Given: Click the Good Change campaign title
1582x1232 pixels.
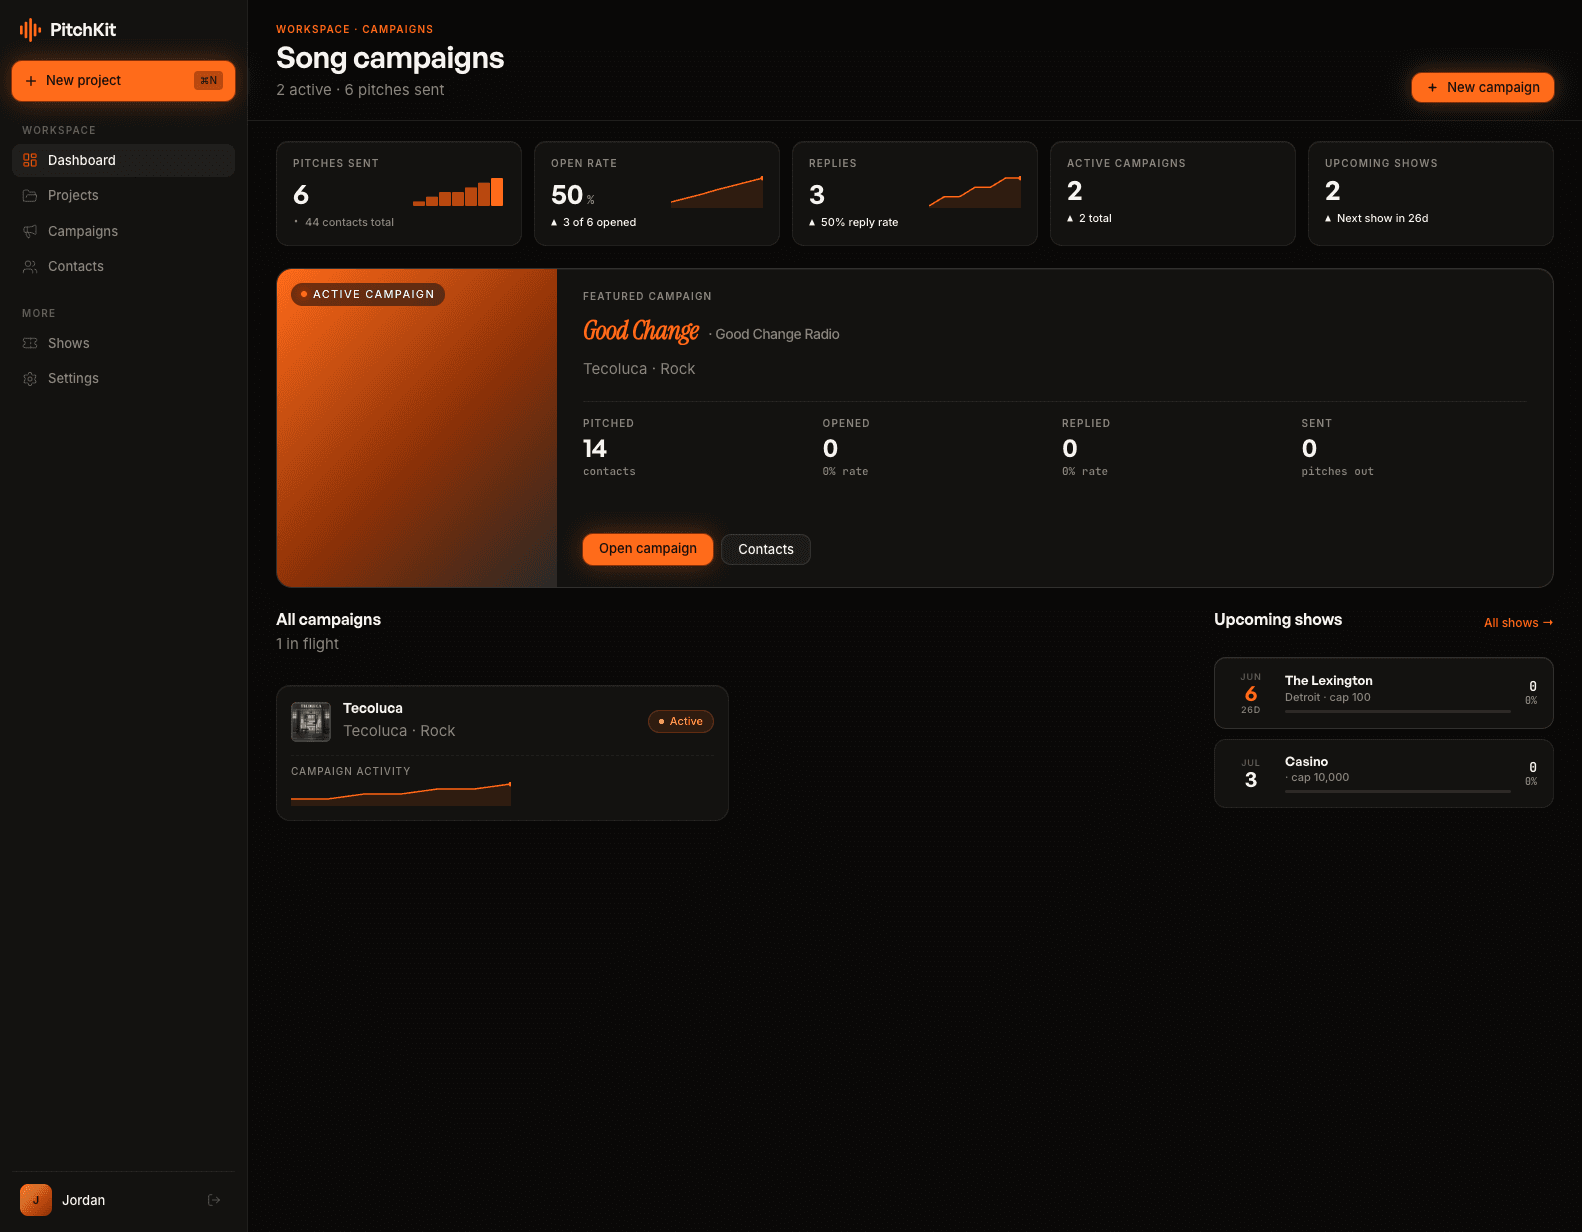Looking at the screenshot, I should pos(641,331).
